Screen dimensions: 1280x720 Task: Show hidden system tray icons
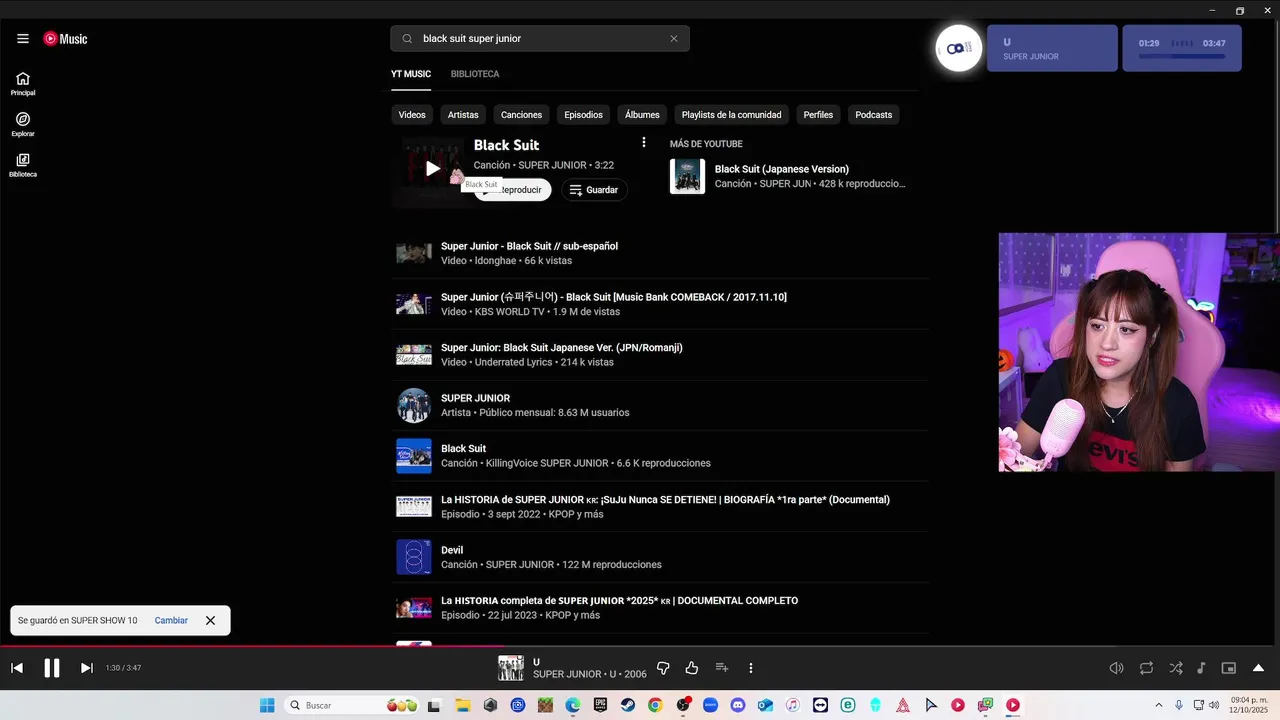[1159, 705]
